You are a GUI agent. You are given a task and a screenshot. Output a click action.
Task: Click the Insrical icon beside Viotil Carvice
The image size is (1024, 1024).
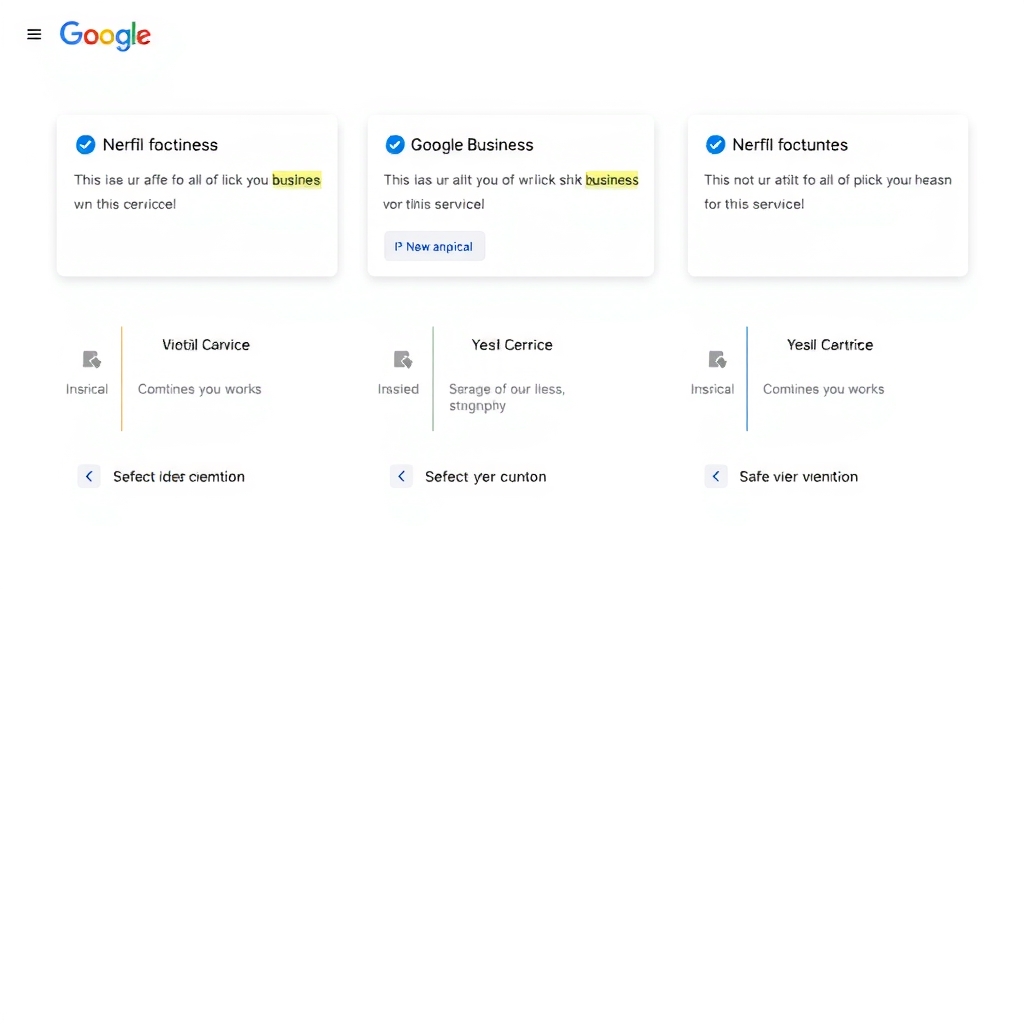pos(91,359)
